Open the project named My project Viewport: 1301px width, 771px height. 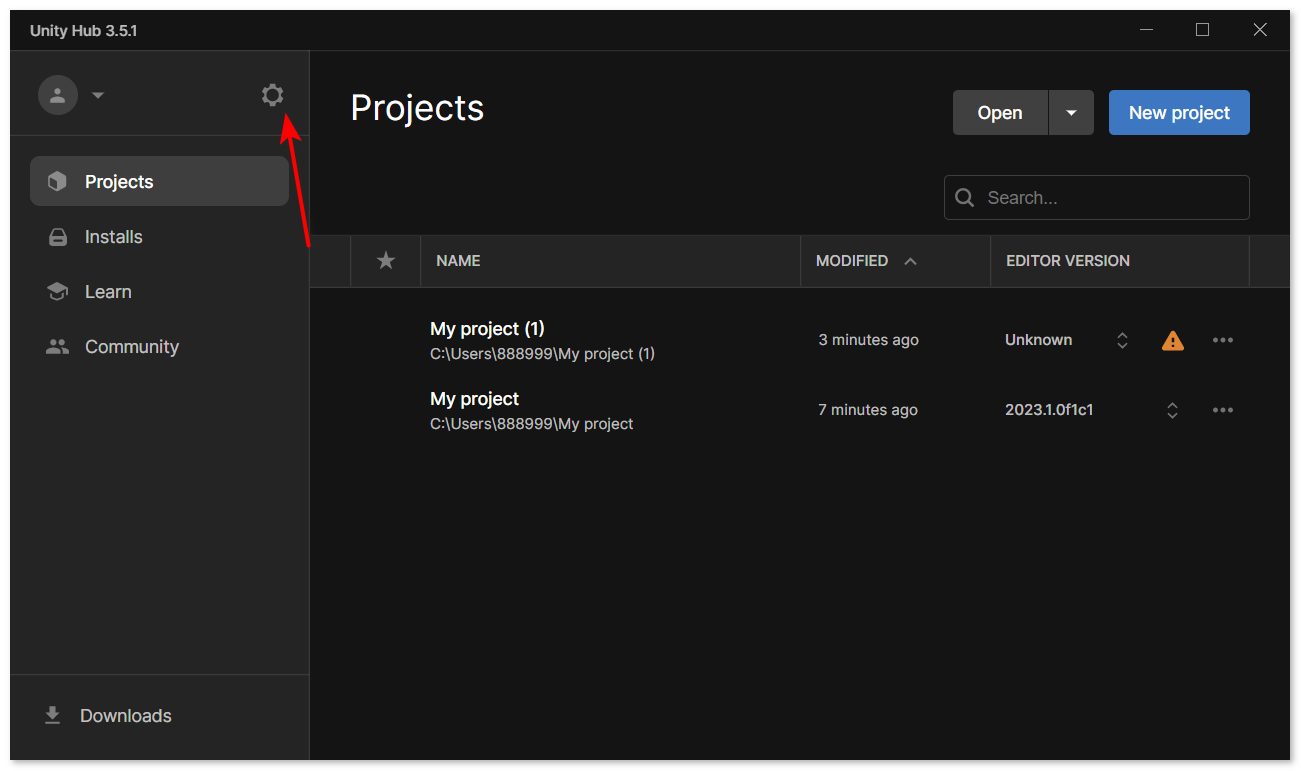474,399
